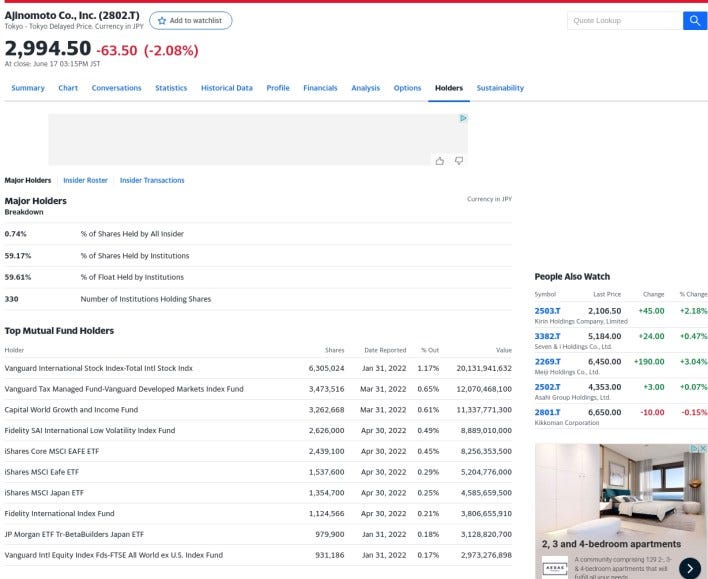Click the iShares MSCI Eafe ETF holder name

coord(42,472)
